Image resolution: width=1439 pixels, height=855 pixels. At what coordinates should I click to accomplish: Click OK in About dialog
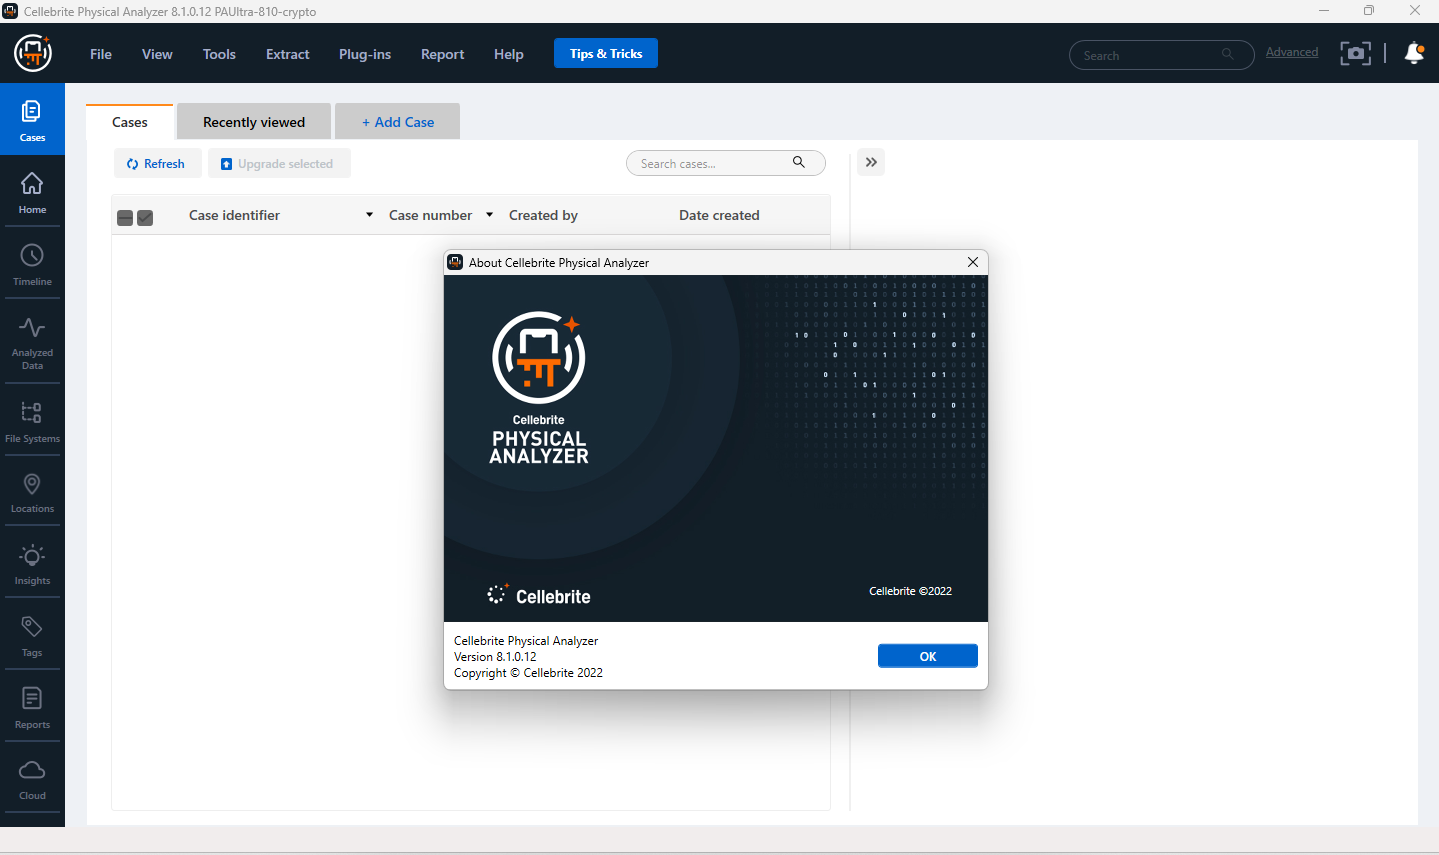pos(928,656)
